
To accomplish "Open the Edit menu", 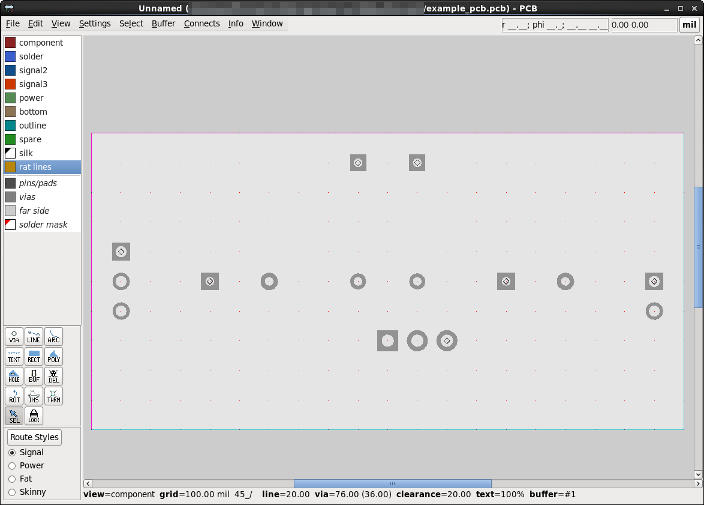I will coord(35,23).
